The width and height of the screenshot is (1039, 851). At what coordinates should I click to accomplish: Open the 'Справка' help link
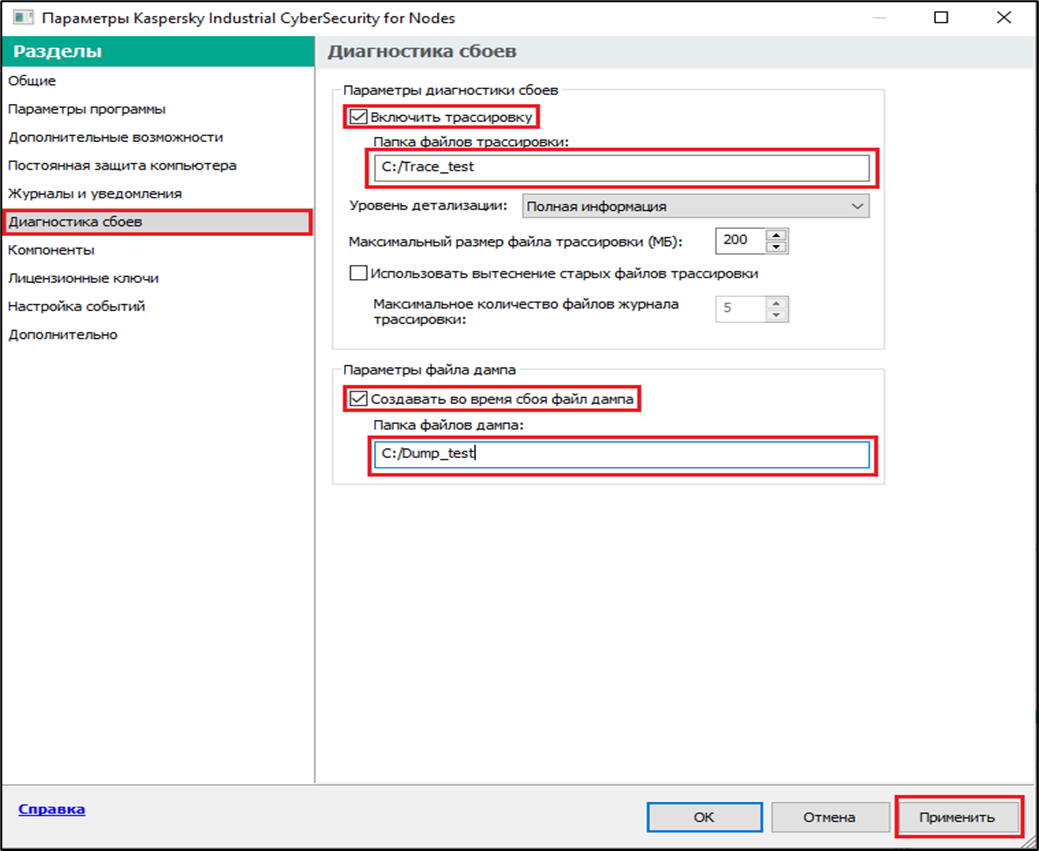(x=51, y=809)
